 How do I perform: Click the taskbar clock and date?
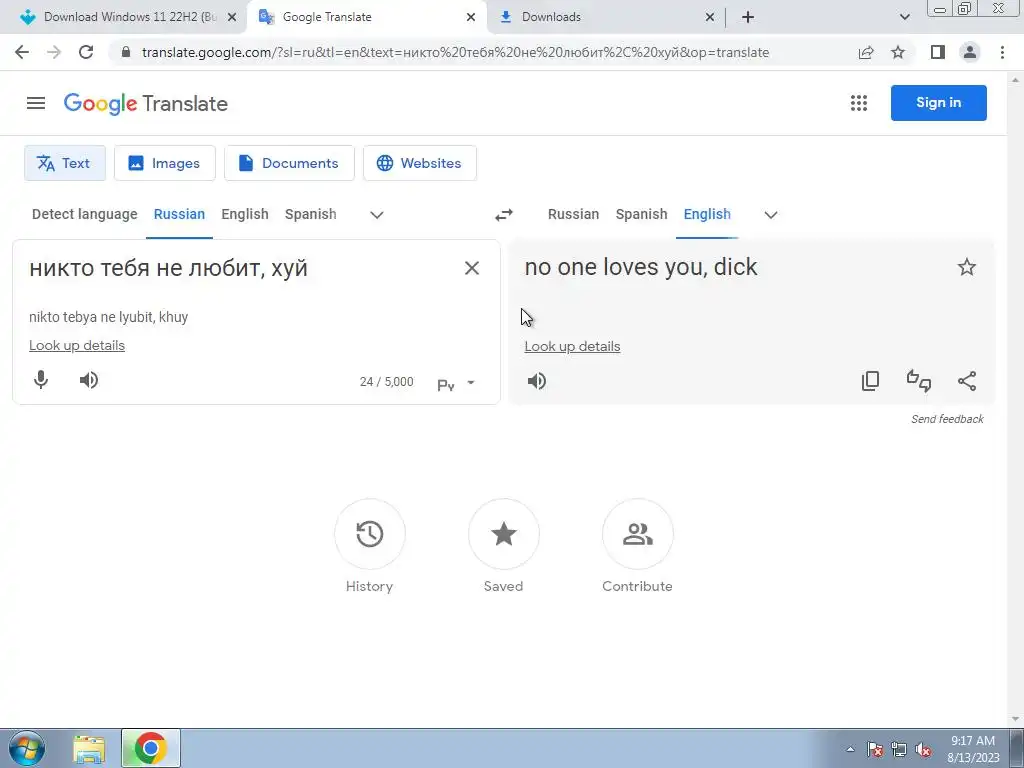[973, 749]
